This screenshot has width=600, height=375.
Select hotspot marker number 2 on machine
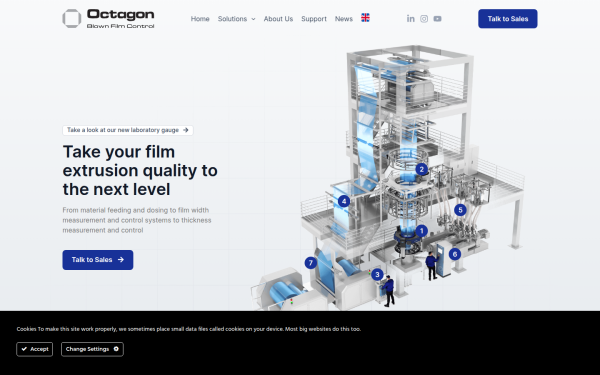pyautogui.click(x=422, y=169)
